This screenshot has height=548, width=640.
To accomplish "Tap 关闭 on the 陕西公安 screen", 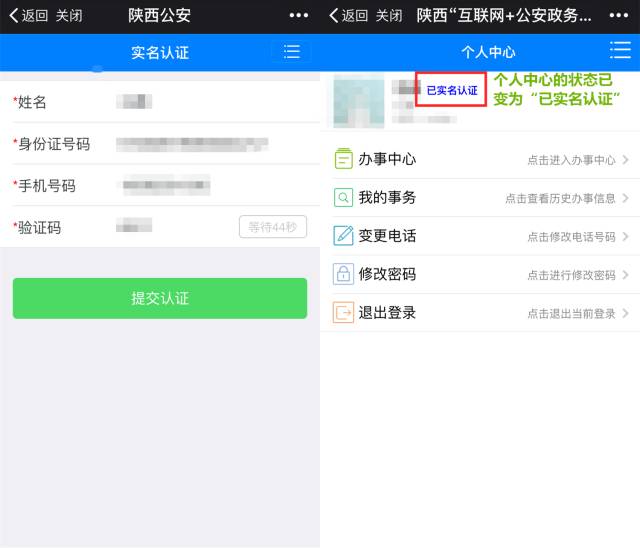I will (x=69, y=16).
